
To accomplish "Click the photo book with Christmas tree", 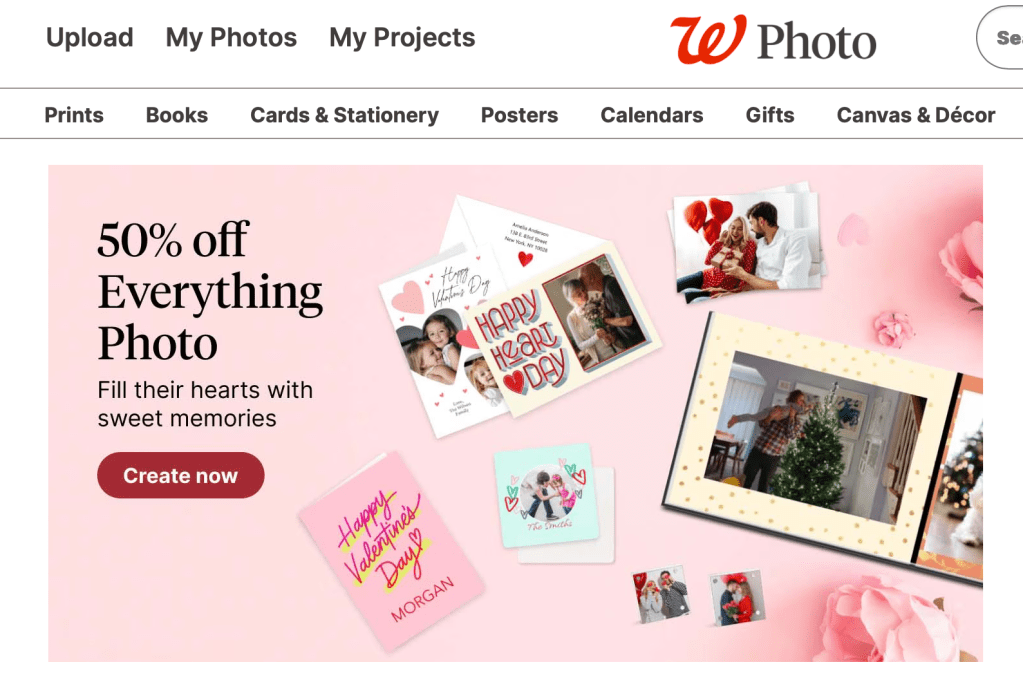I will pyautogui.click(x=823, y=444).
